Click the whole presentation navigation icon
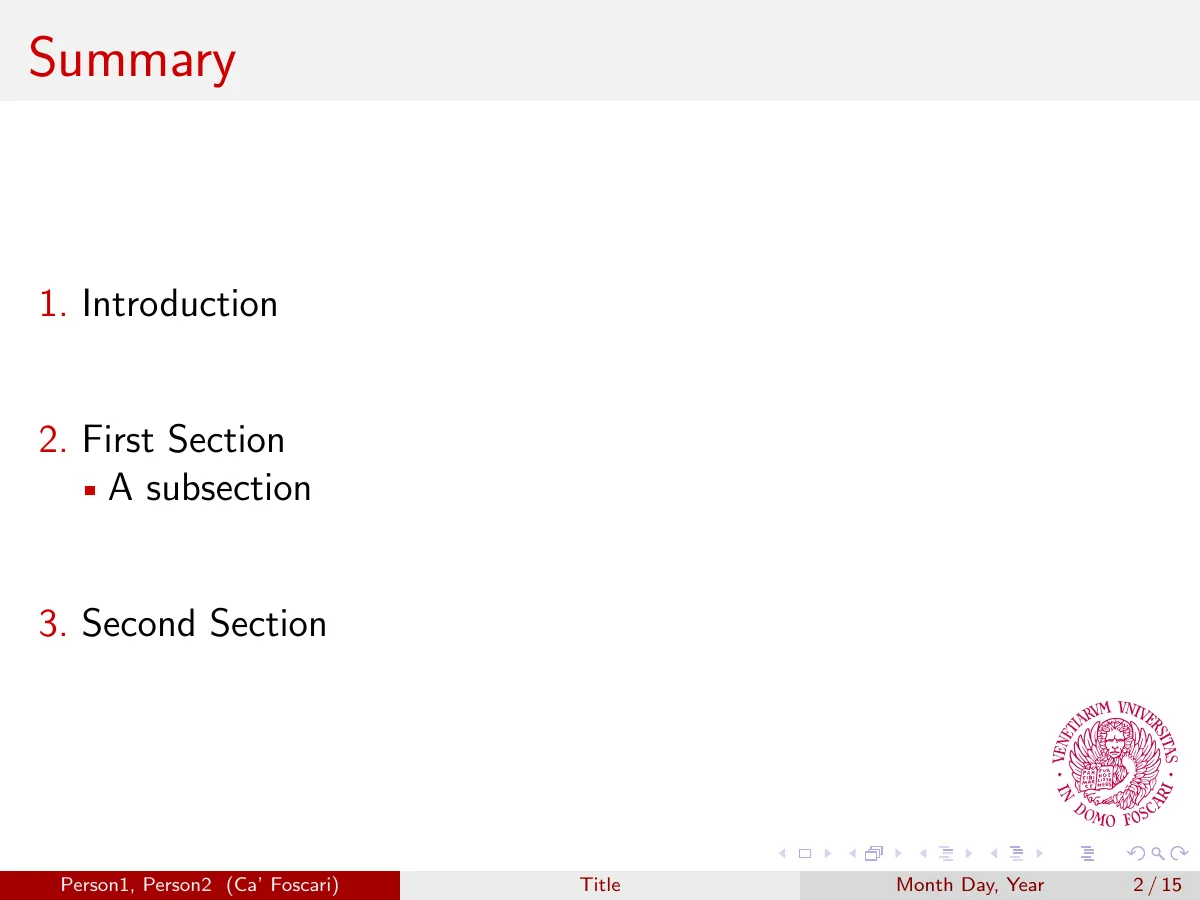The width and height of the screenshot is (1200, 900). point(1089,853)
